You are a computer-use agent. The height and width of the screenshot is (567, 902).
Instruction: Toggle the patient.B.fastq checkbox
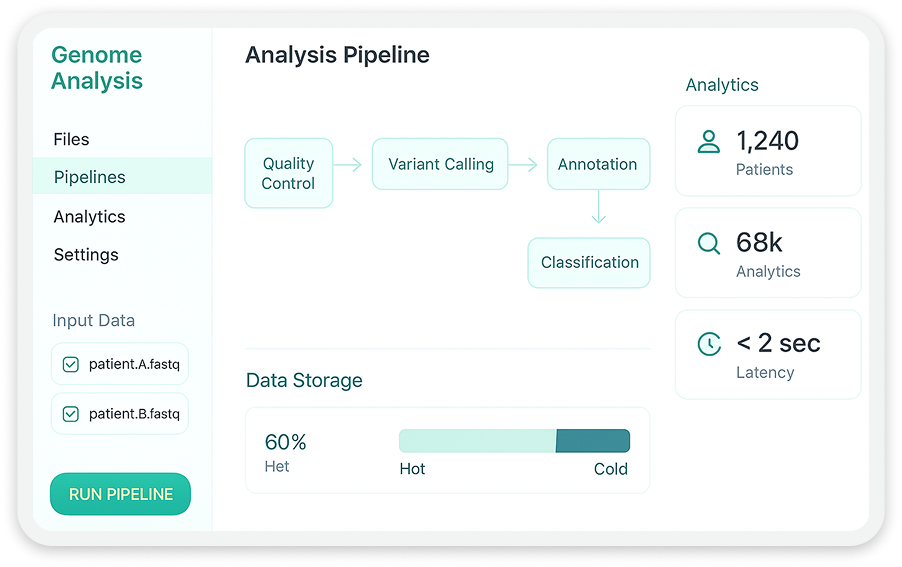[71, 413]
